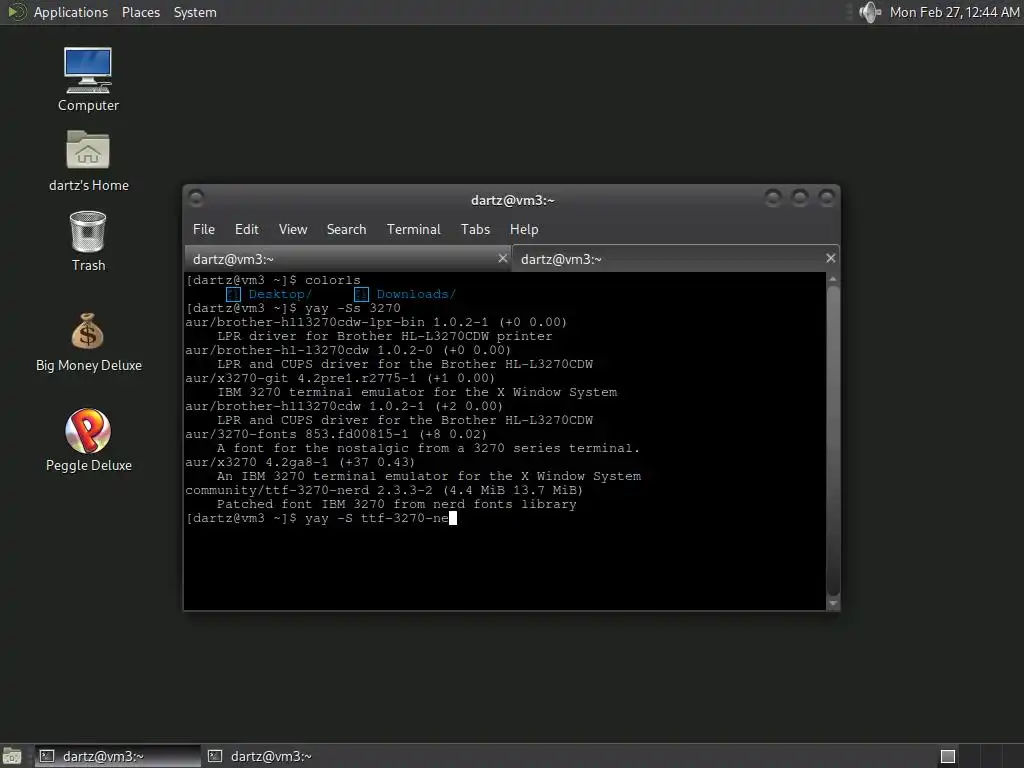Click the line aur/brother-hll3270cdw-lpr-bin 1.0.2-1
Image resolution: width=1024 pixels, height=768 pixels.
[376, 322]
